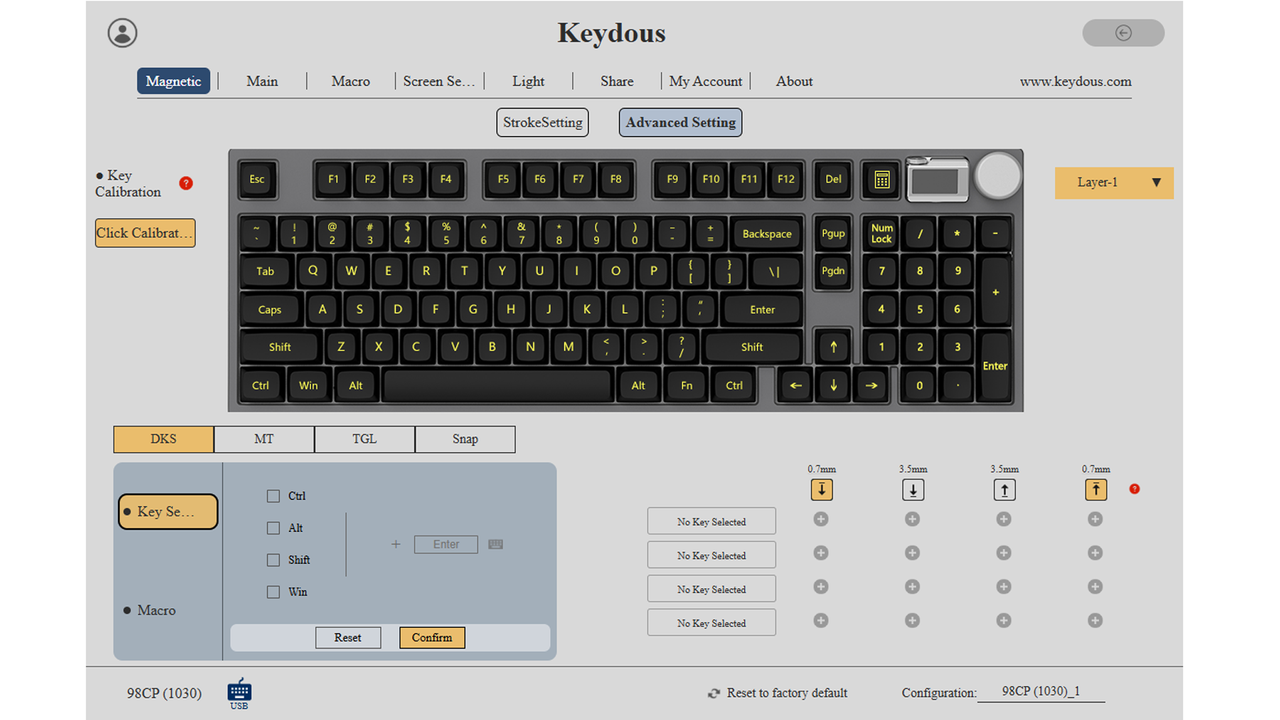
Task: Open the Configuration 98CP (1030)_1 selector
Action: [x=1041, y=692]
